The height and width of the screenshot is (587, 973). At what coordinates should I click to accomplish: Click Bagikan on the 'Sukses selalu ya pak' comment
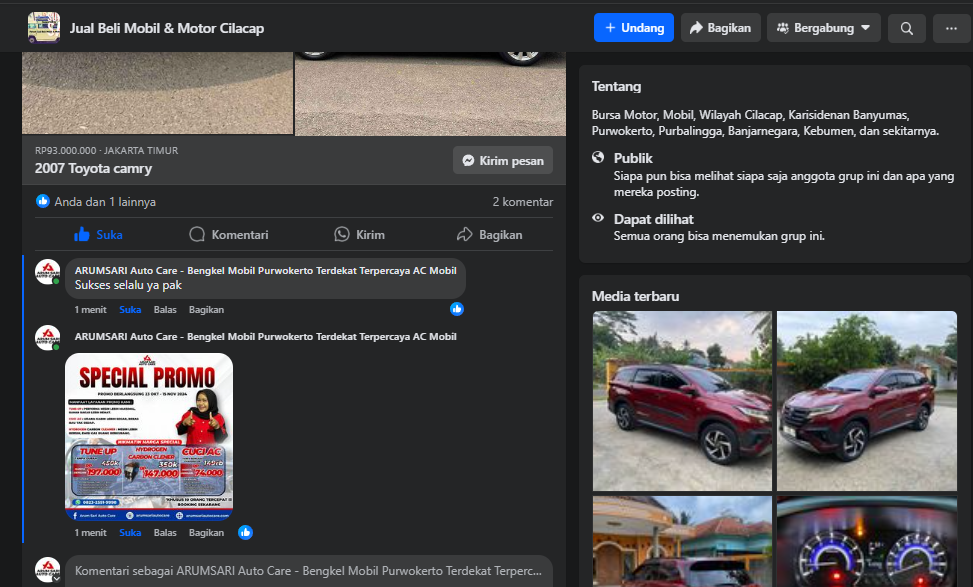tap(206, 310)
